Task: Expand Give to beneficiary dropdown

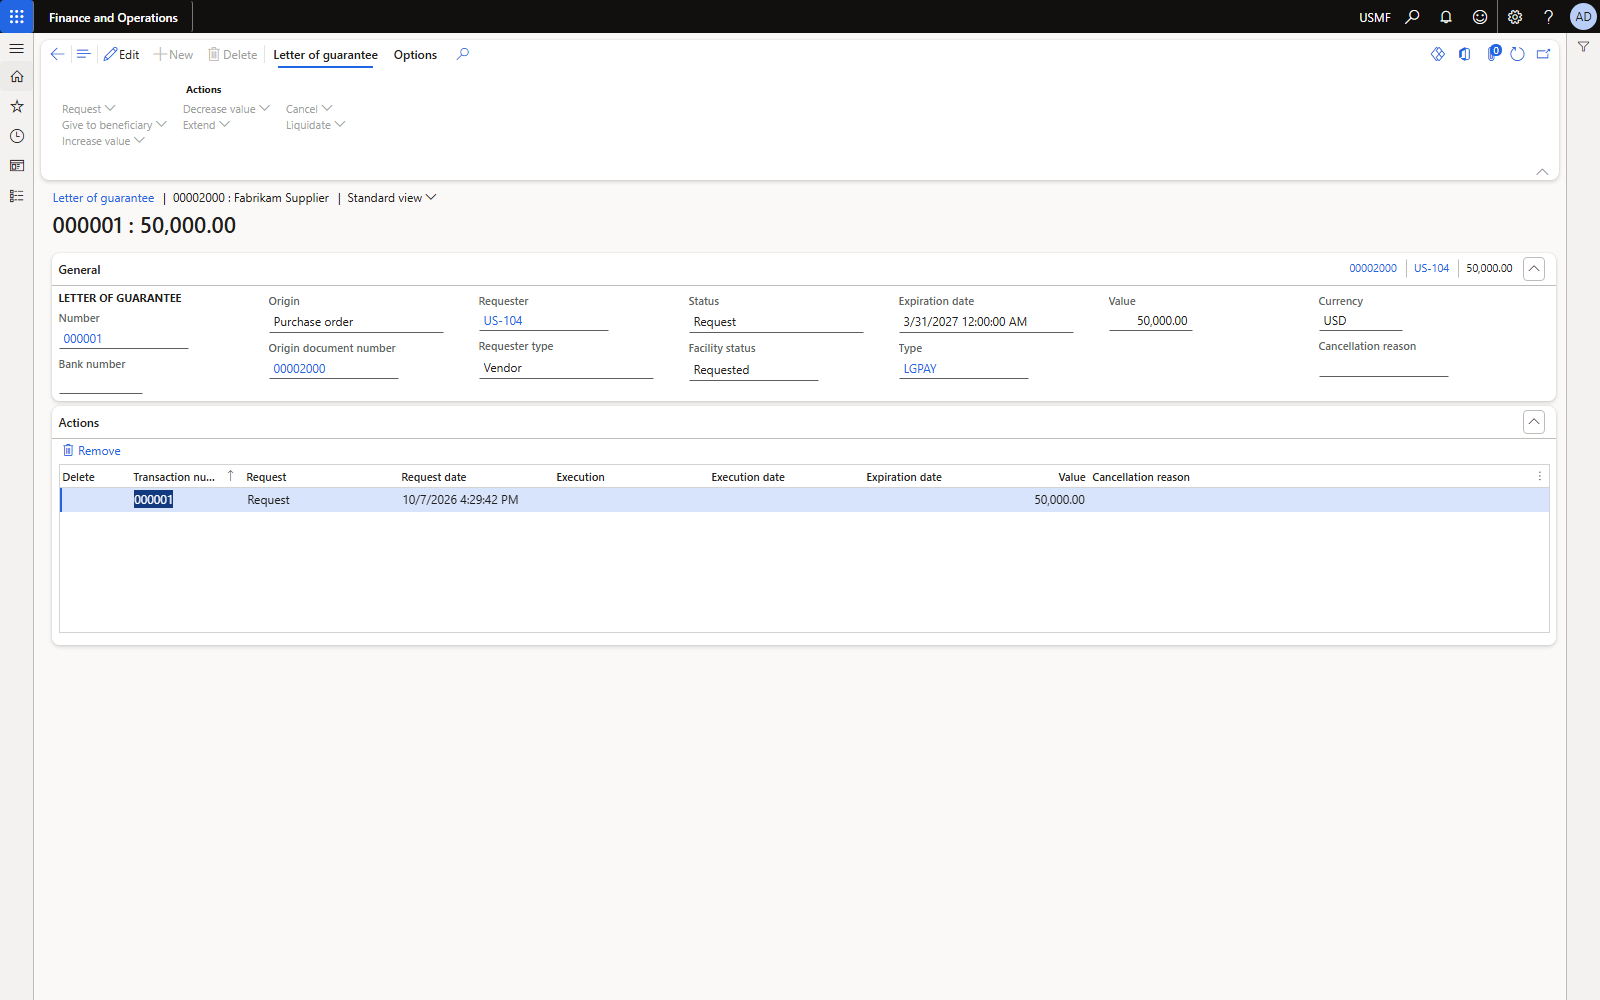Action: click(x=114, y=125)
